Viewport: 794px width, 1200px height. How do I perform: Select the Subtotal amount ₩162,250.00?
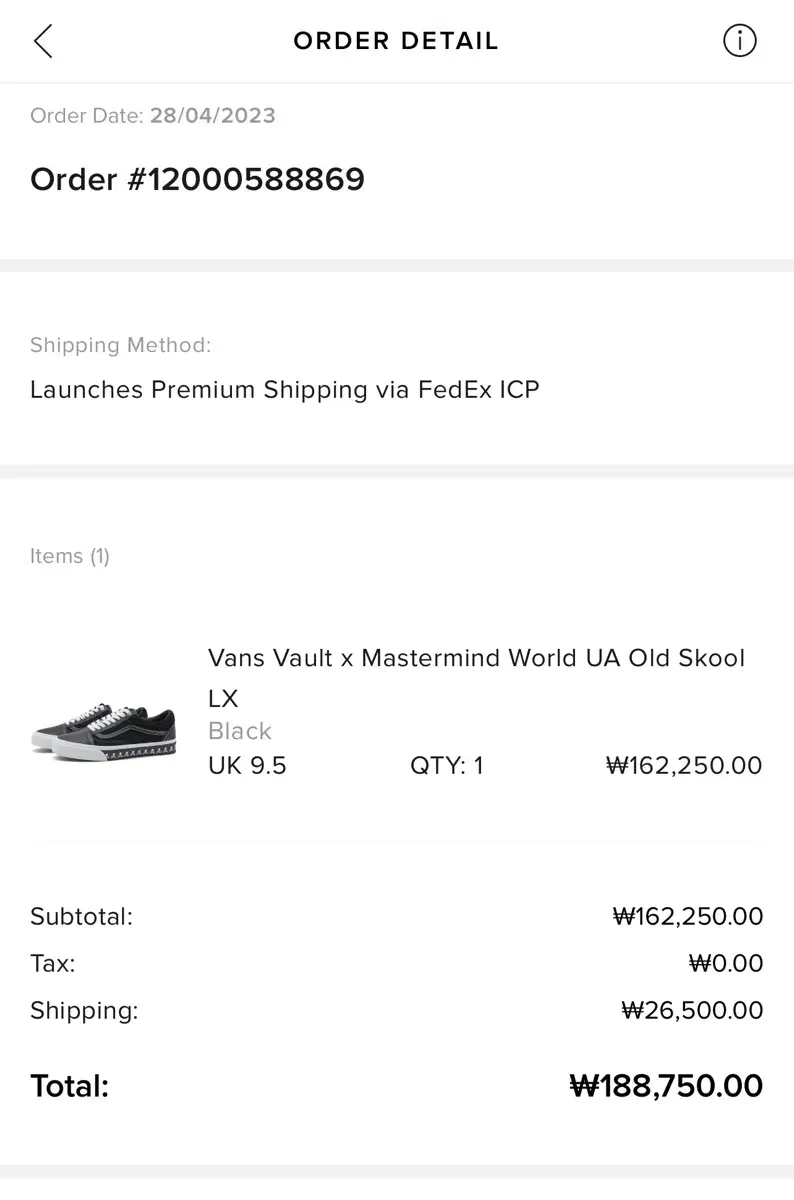point(688,916)
